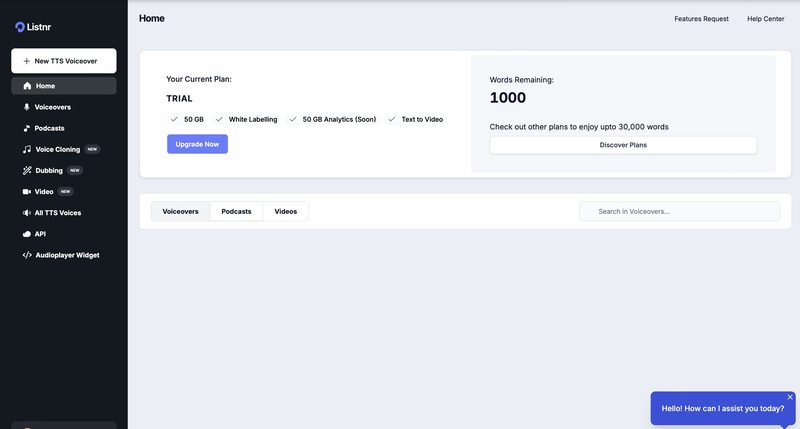Open the Help Center link

click(x=765, y=19)
